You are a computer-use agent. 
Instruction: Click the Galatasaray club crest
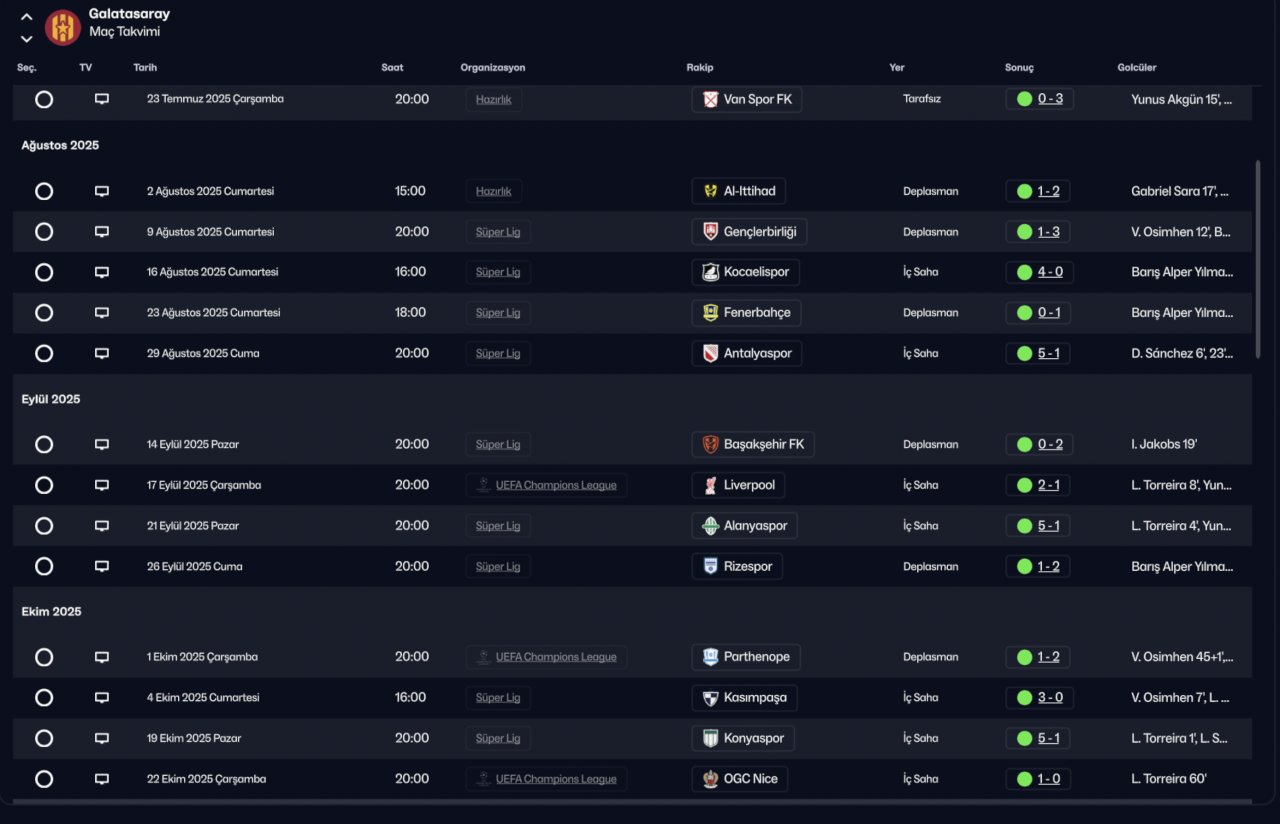click(x=63, y=27)
